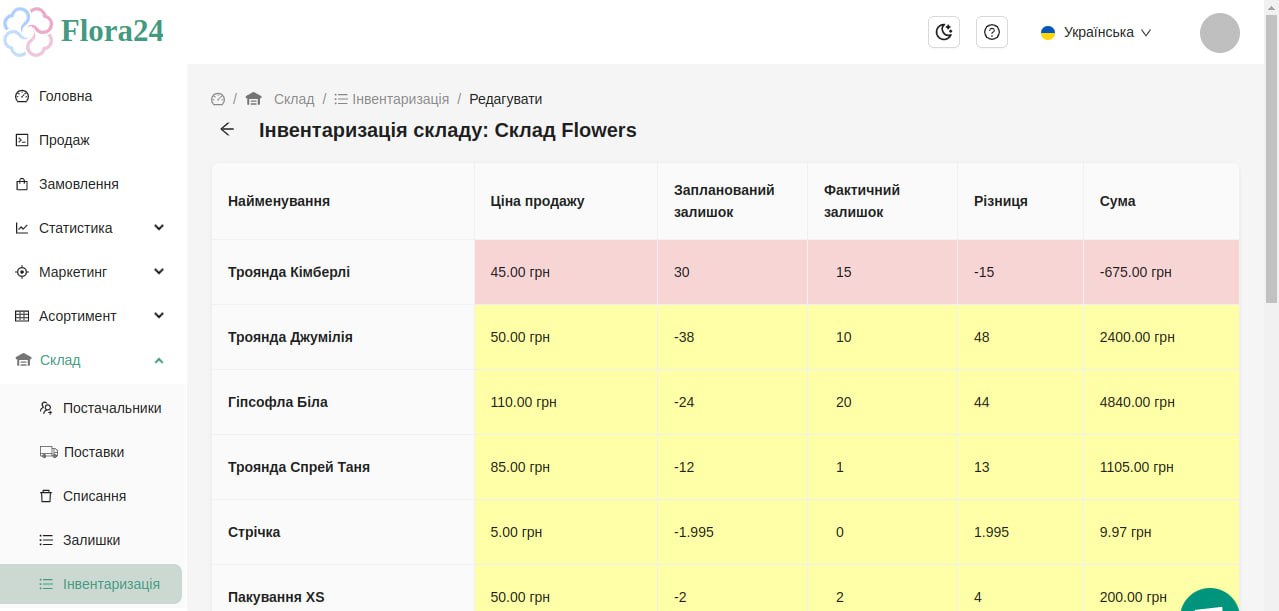The image size is (1279, 611).
Task: Open Поставки submenu item
Action: pyautogui.click(x=94, y=452)
